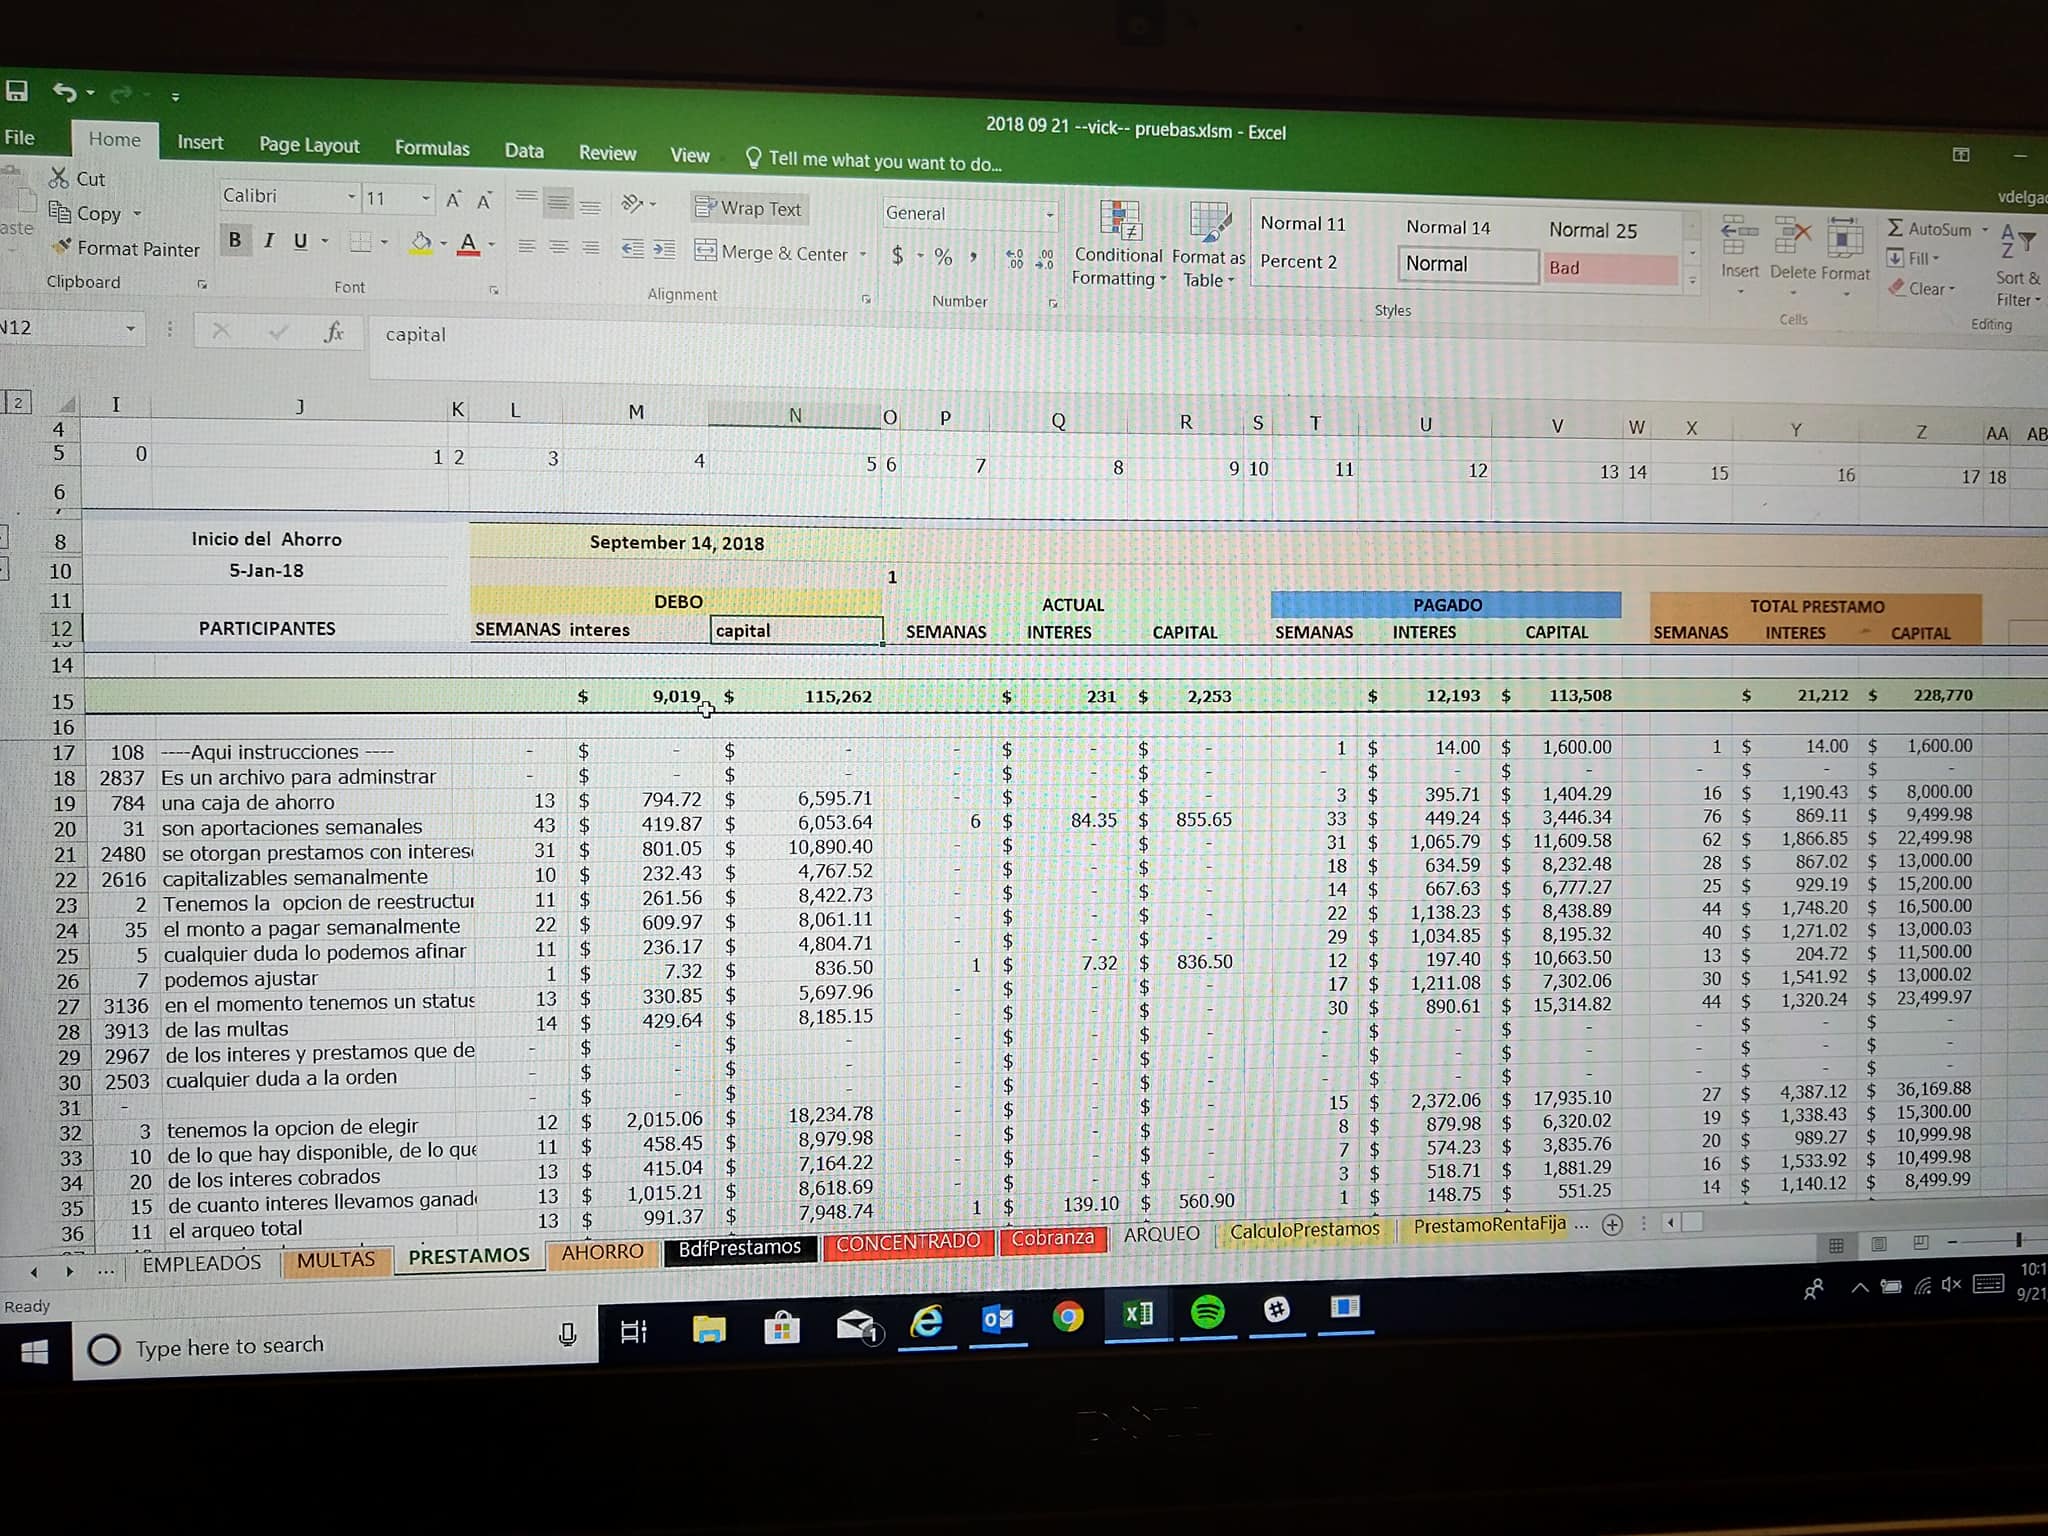Image resolution: width=2048 pixels, height=1536 pixels.
Task: Toggle Bold formatting
Action: tap(235, 240)
